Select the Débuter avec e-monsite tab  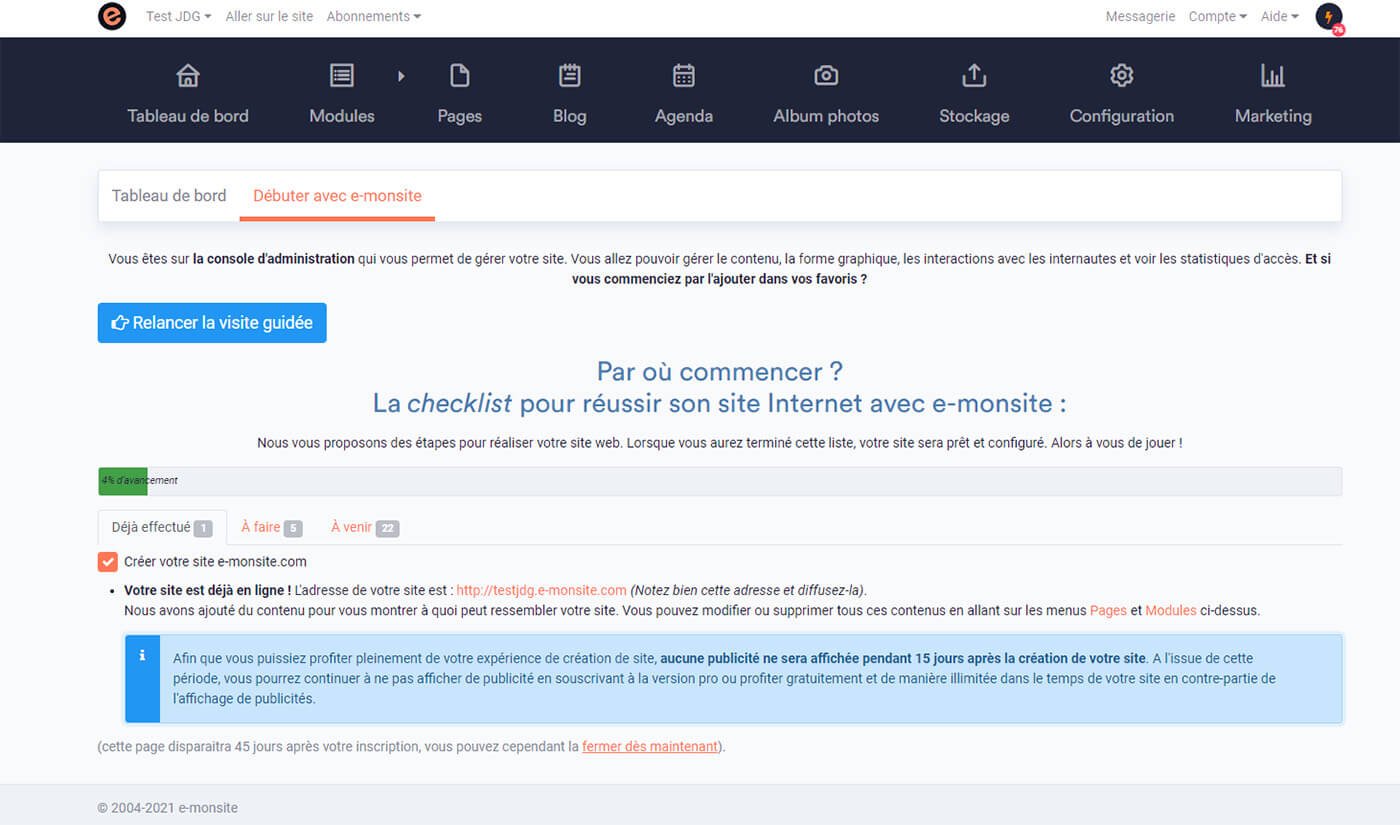coord(337,196)
